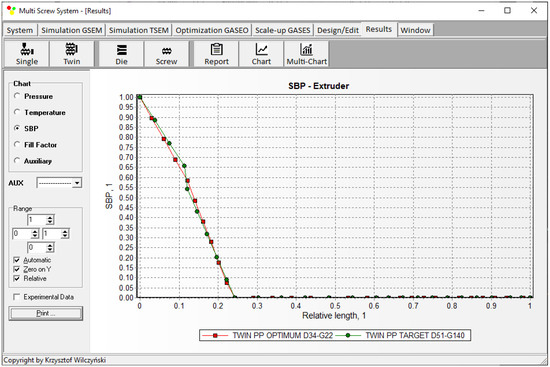
Task: Open the Single screw results view
Action: click(x=27, y=54)
